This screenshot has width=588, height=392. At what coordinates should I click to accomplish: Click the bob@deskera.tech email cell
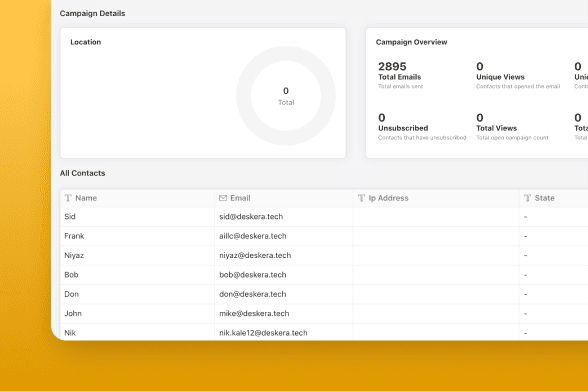point(253,275)
